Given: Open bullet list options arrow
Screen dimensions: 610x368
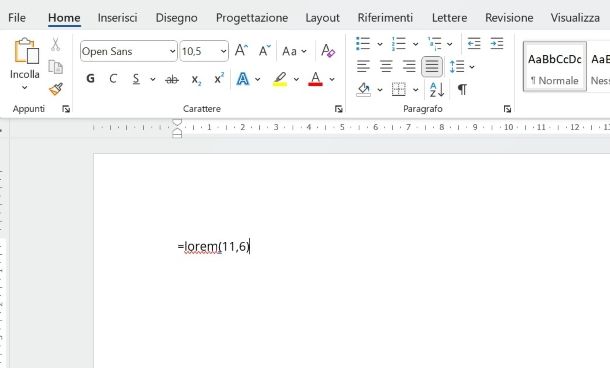Looking at the screenshot, I should (380, 44).
